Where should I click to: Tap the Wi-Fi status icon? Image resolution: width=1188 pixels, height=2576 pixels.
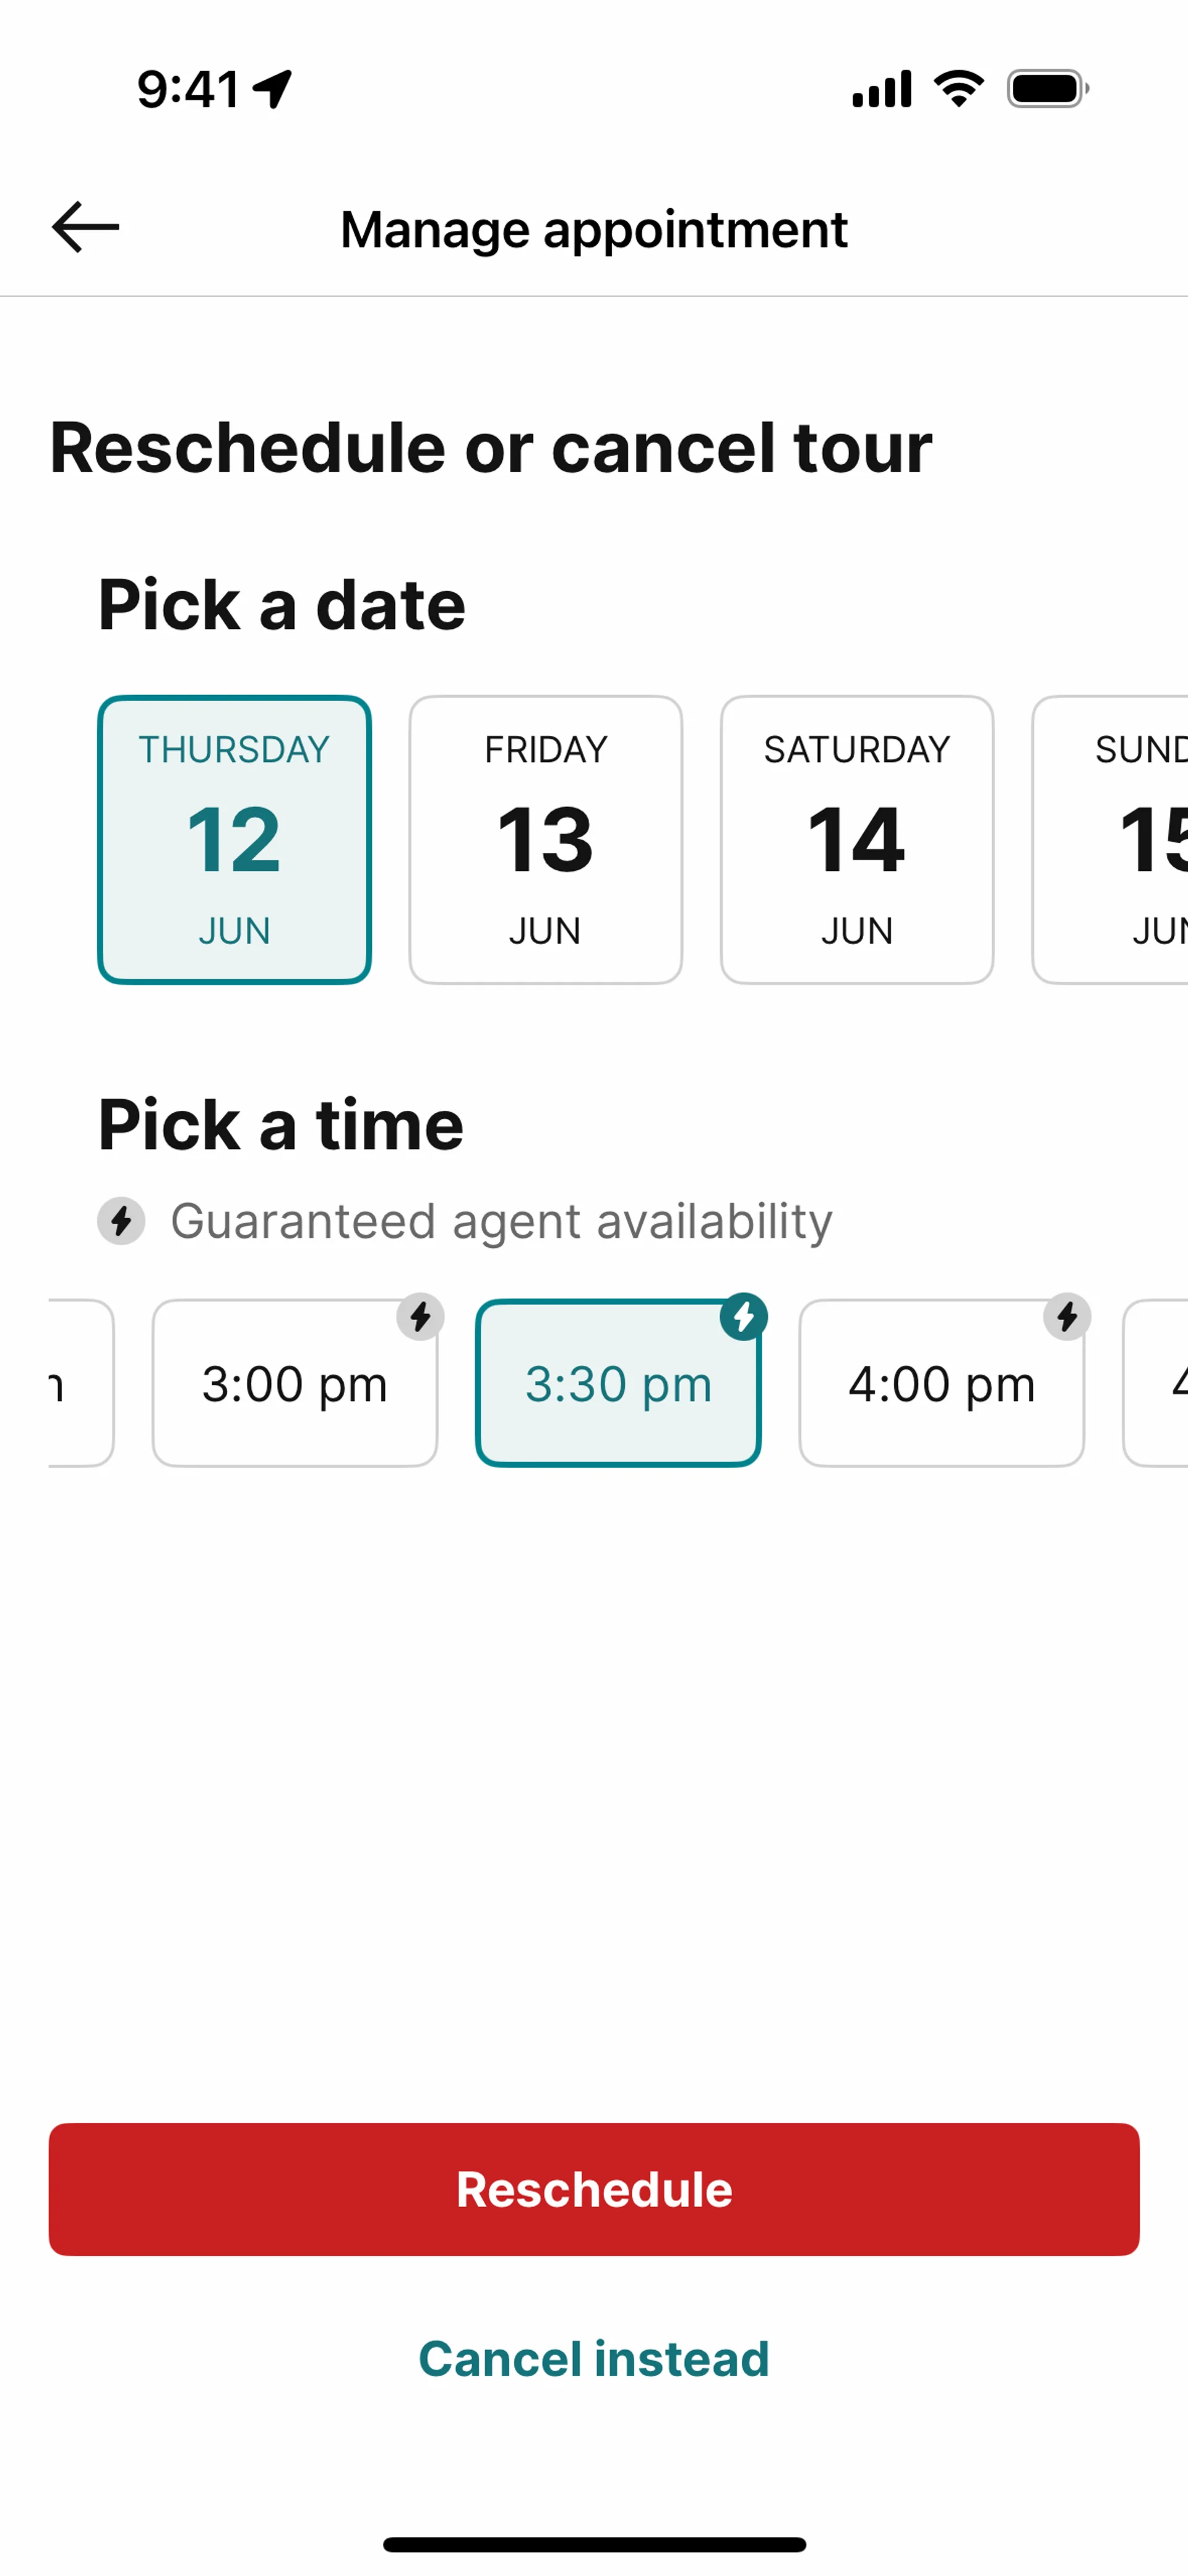tap(958, 89)
